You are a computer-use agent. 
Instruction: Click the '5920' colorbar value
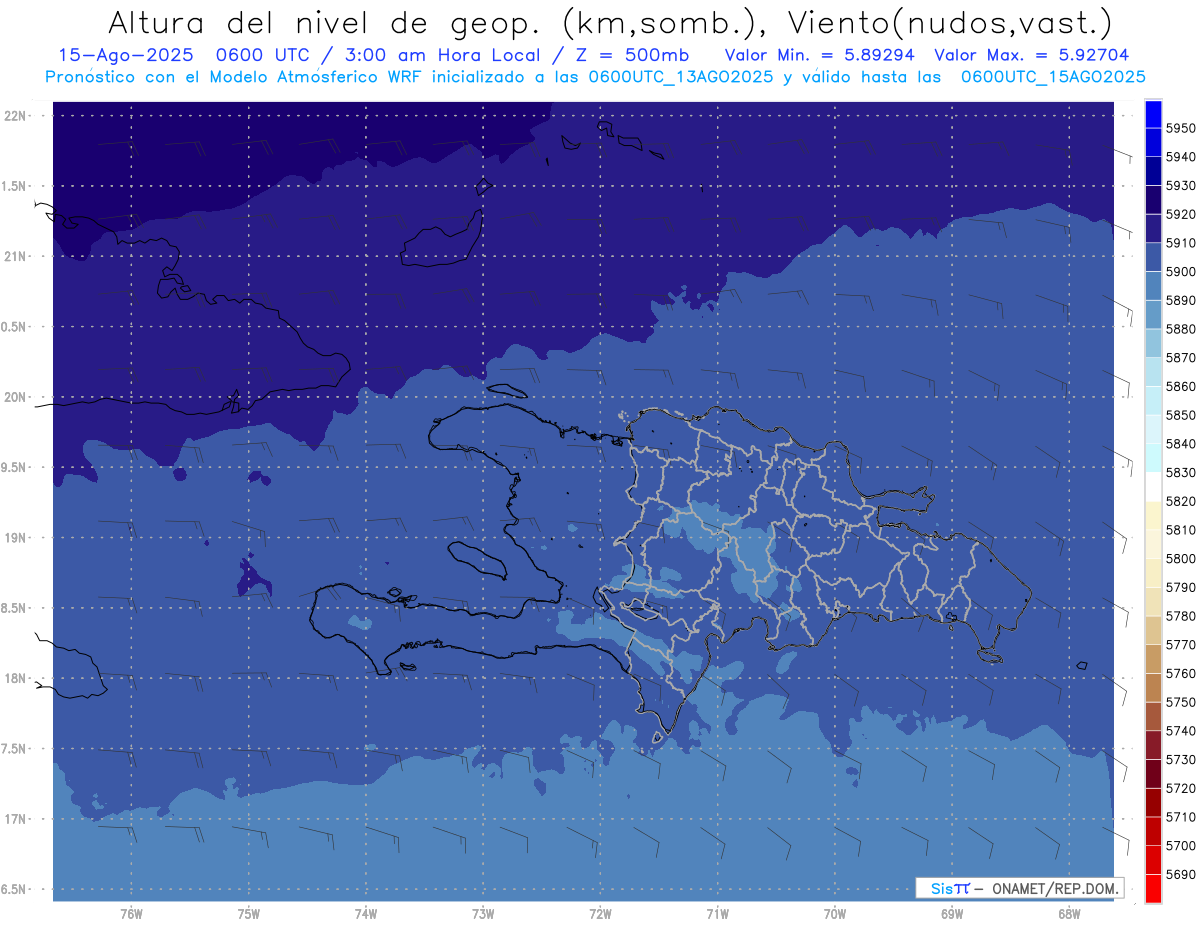[x=1180, y=214]
